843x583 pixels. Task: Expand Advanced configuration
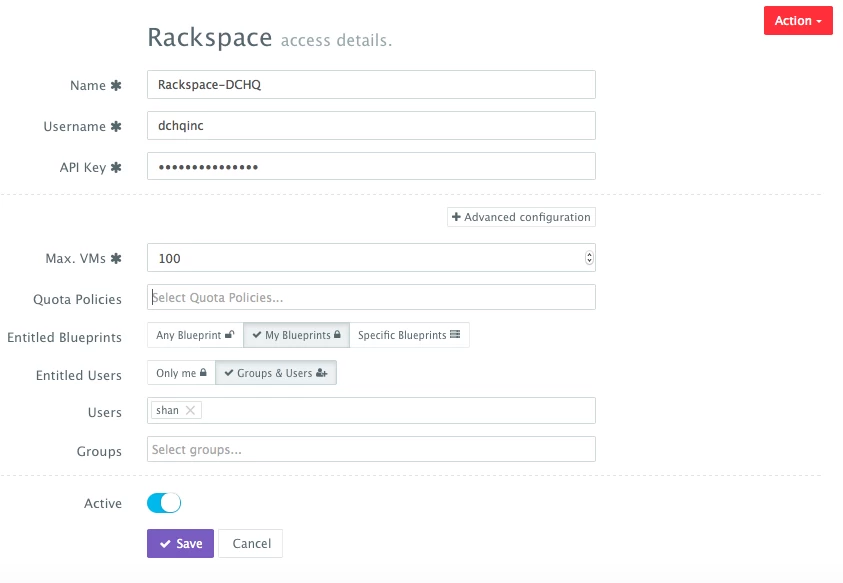point(521,217)
